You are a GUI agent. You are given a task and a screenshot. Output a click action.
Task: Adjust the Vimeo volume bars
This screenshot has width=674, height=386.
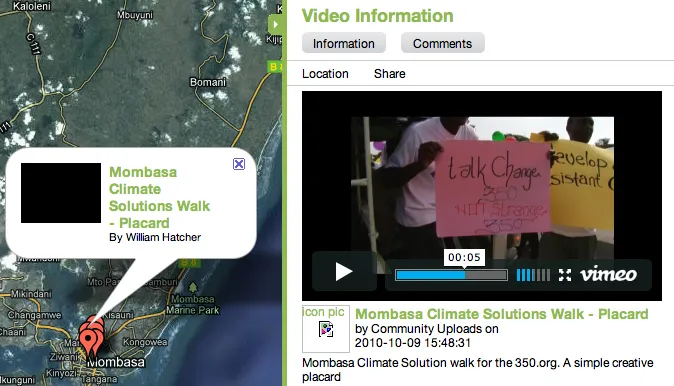[533, 275]
